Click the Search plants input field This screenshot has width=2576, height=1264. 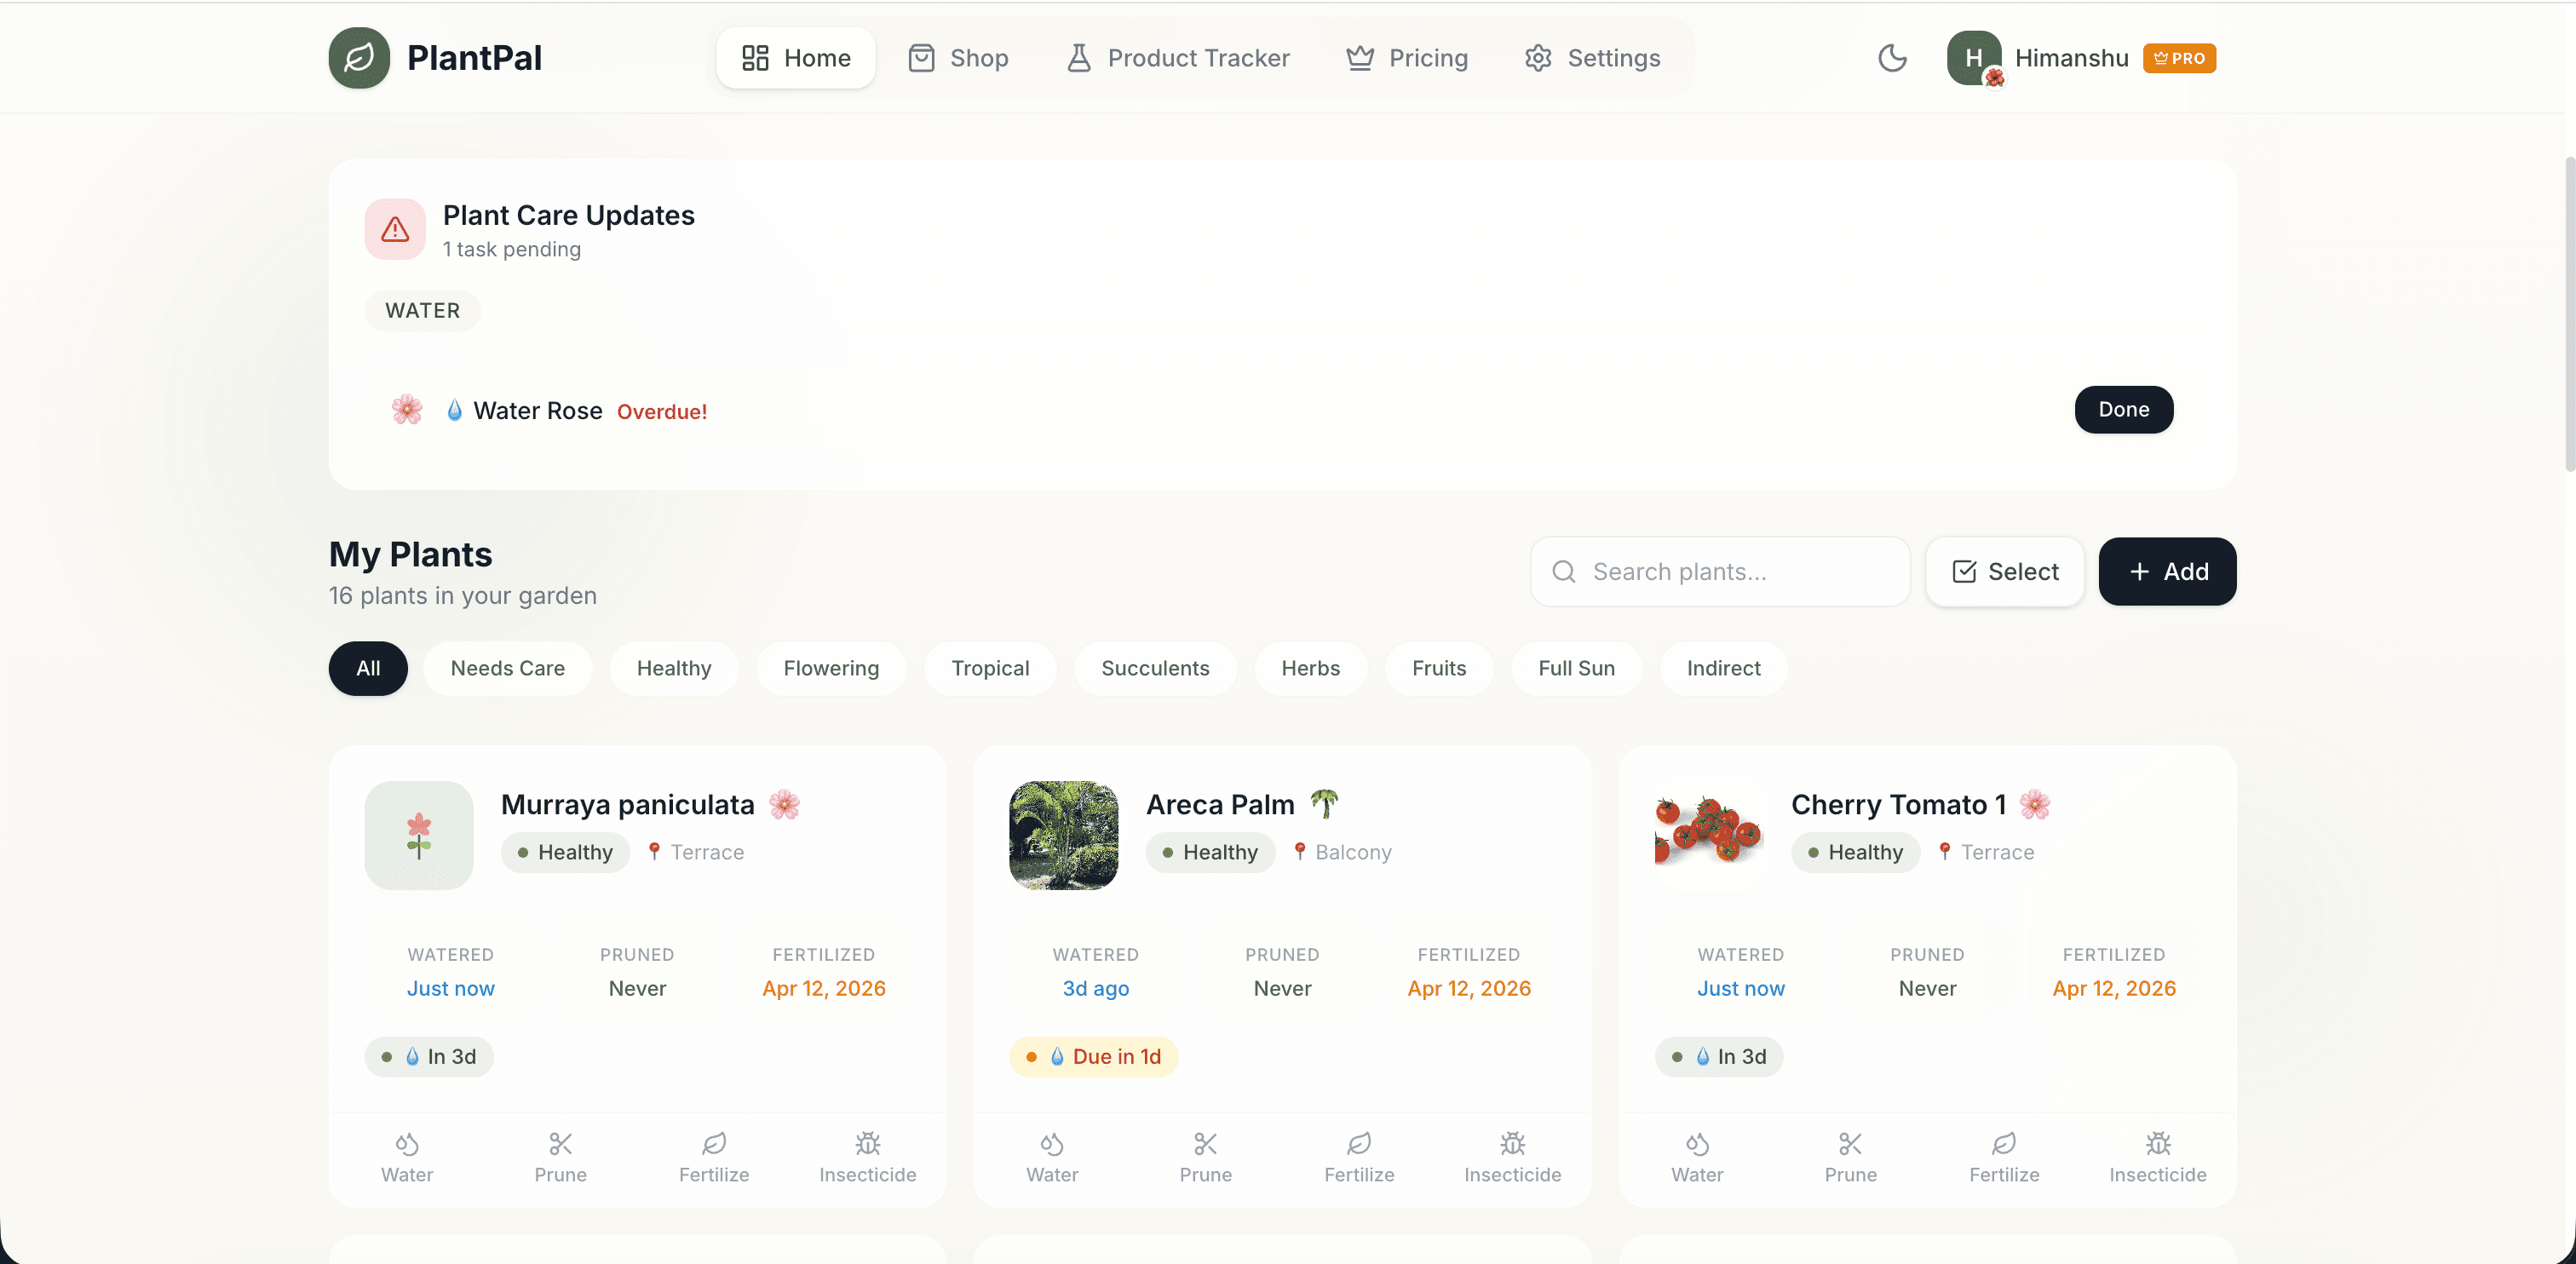tap(1720, 572)
